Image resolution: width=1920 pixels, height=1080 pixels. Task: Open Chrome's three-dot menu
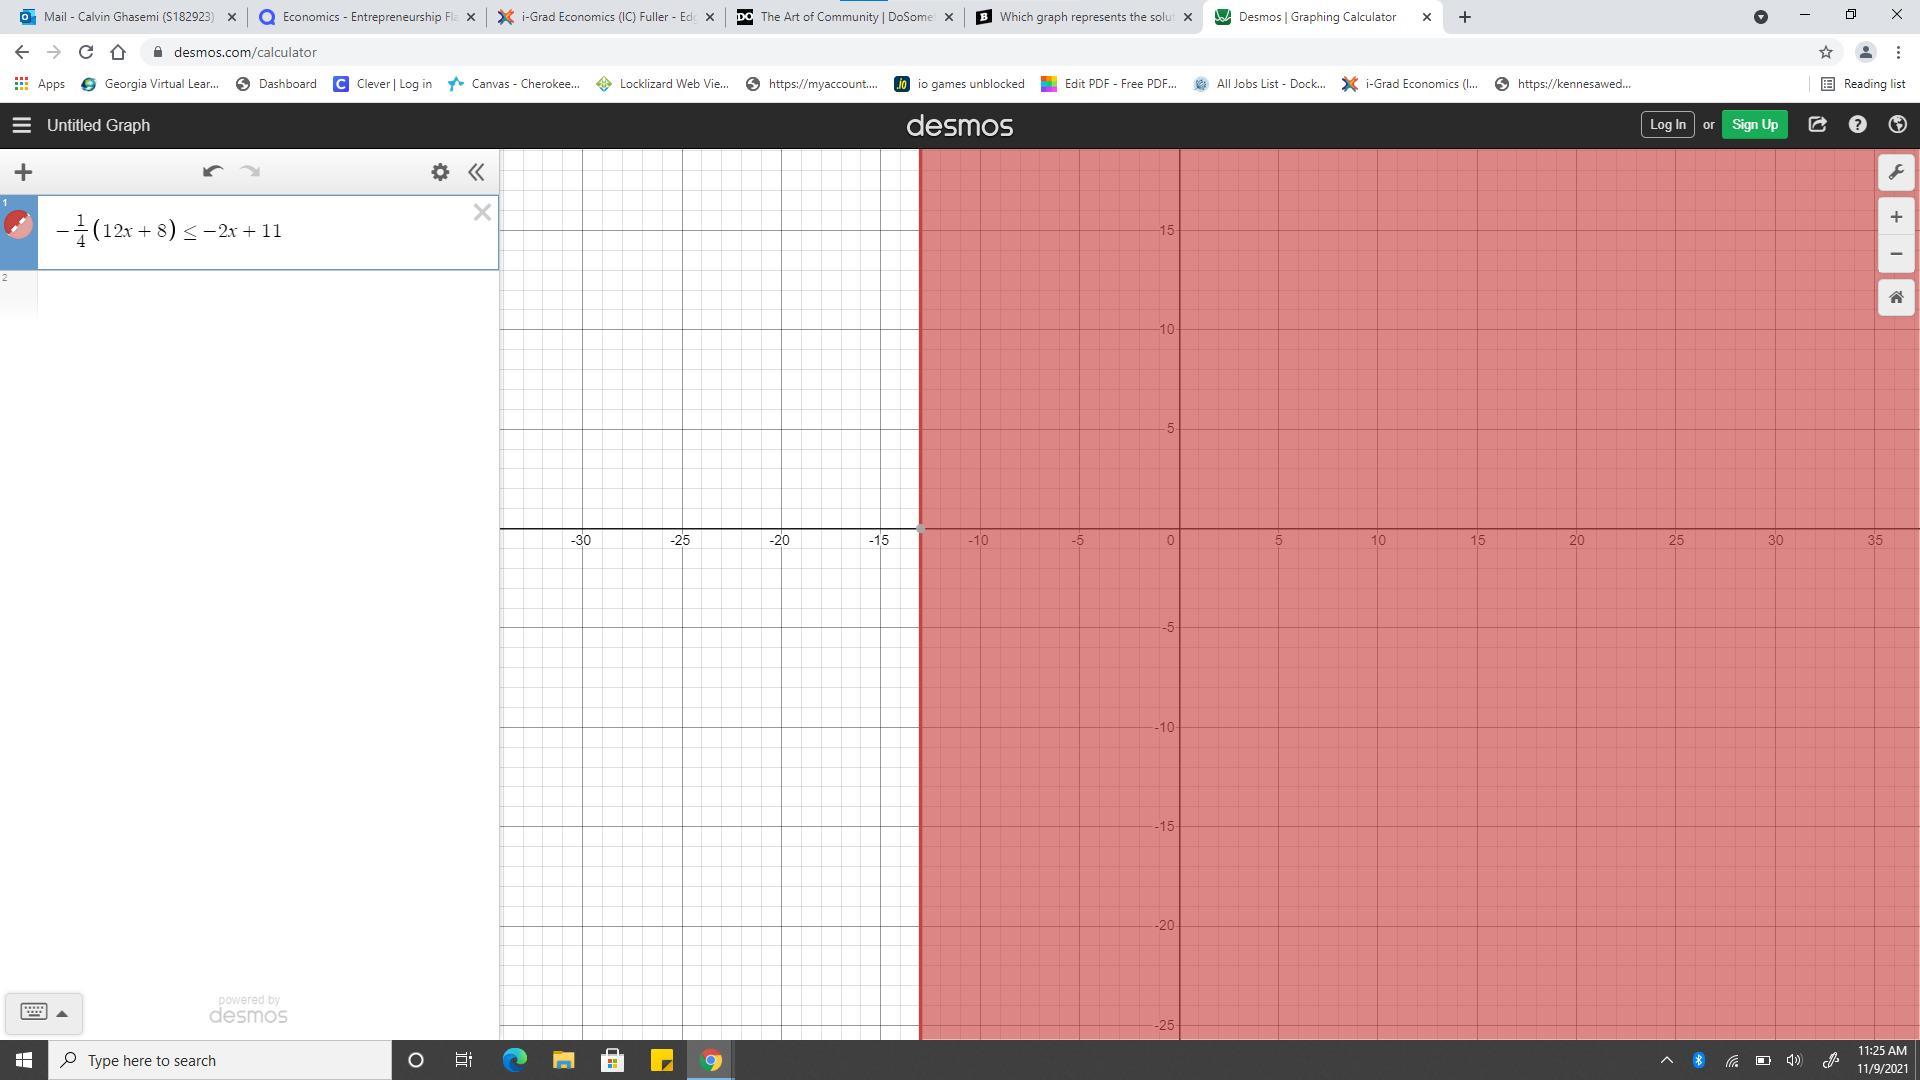tap(1898, 52)
